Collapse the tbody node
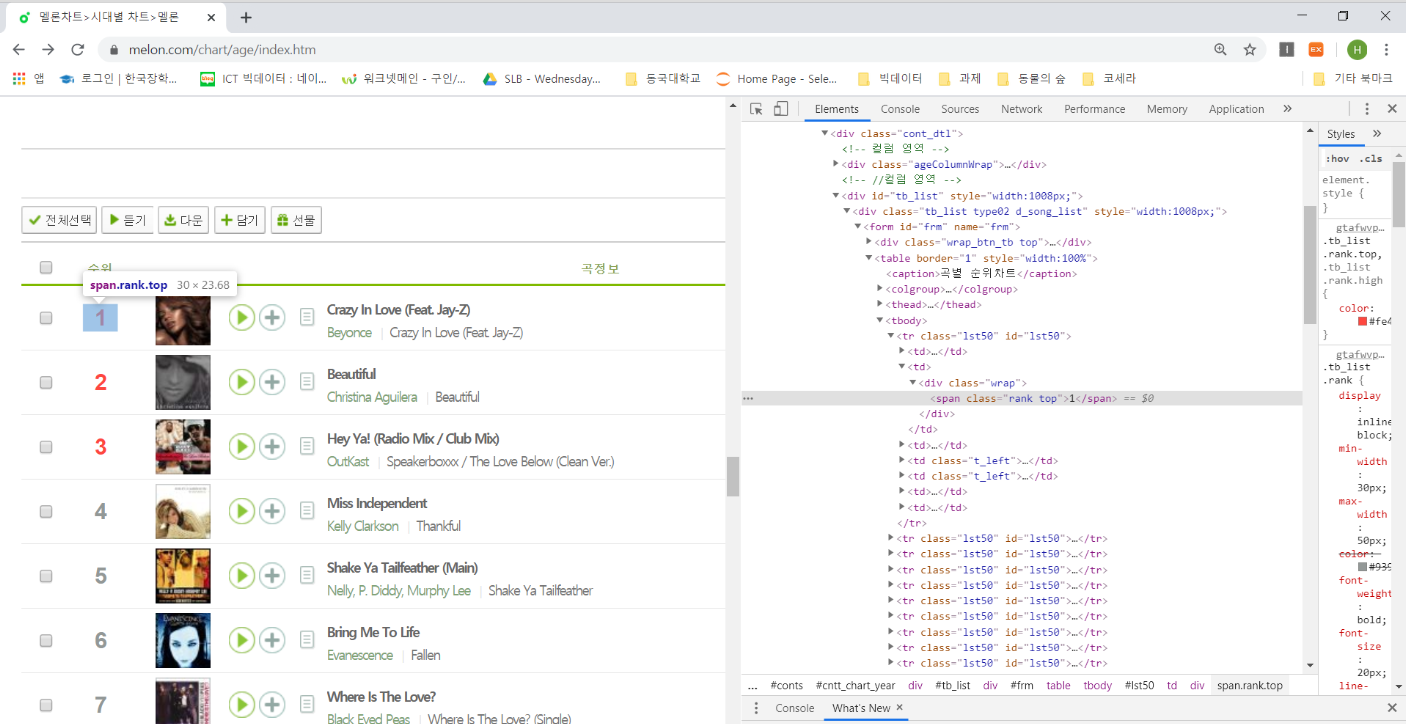Screen dimensions: 1406x724 point(880,321)
